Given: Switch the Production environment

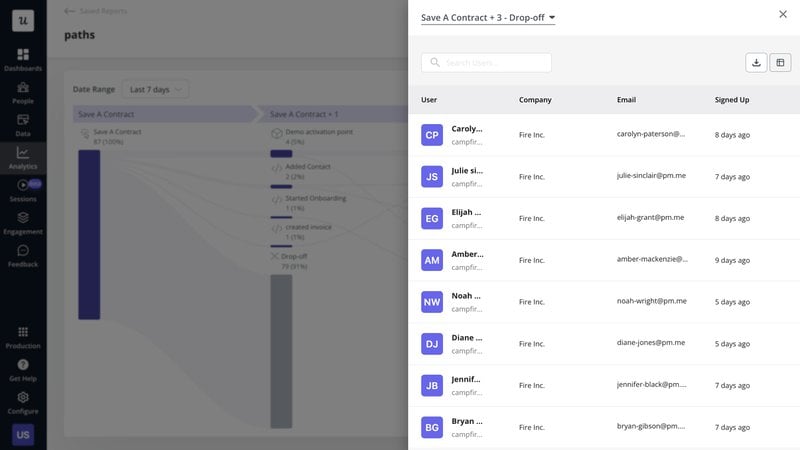Looking at the screenshot, I should click(23, 337).
